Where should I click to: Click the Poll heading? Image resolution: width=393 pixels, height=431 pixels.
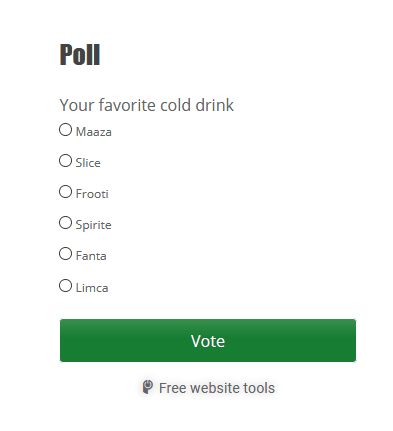pos(80,55)
